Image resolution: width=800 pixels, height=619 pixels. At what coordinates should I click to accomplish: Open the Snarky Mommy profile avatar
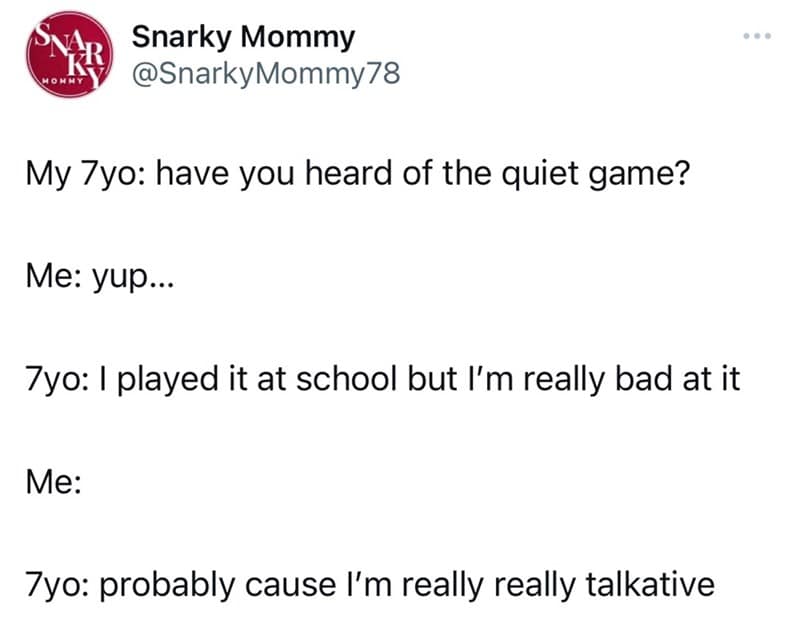pos(69,56)
